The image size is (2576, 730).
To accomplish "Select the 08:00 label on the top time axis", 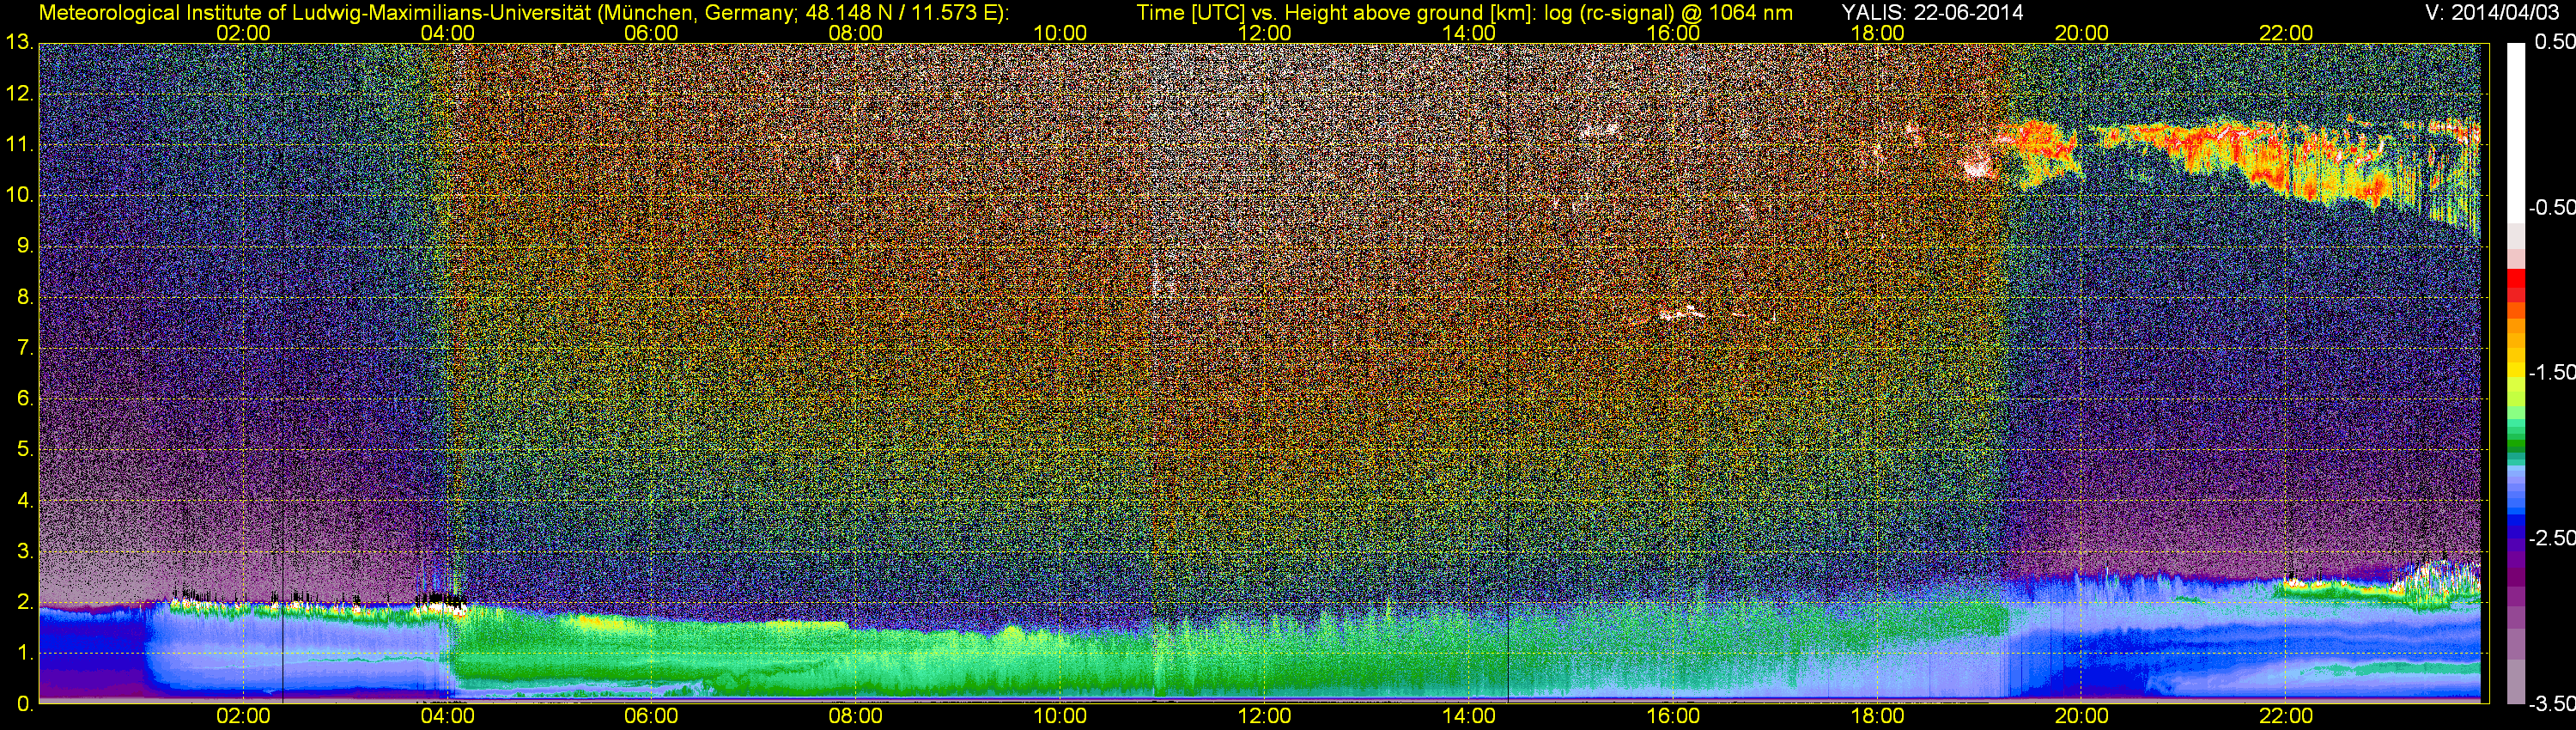I will click(856, 33).
